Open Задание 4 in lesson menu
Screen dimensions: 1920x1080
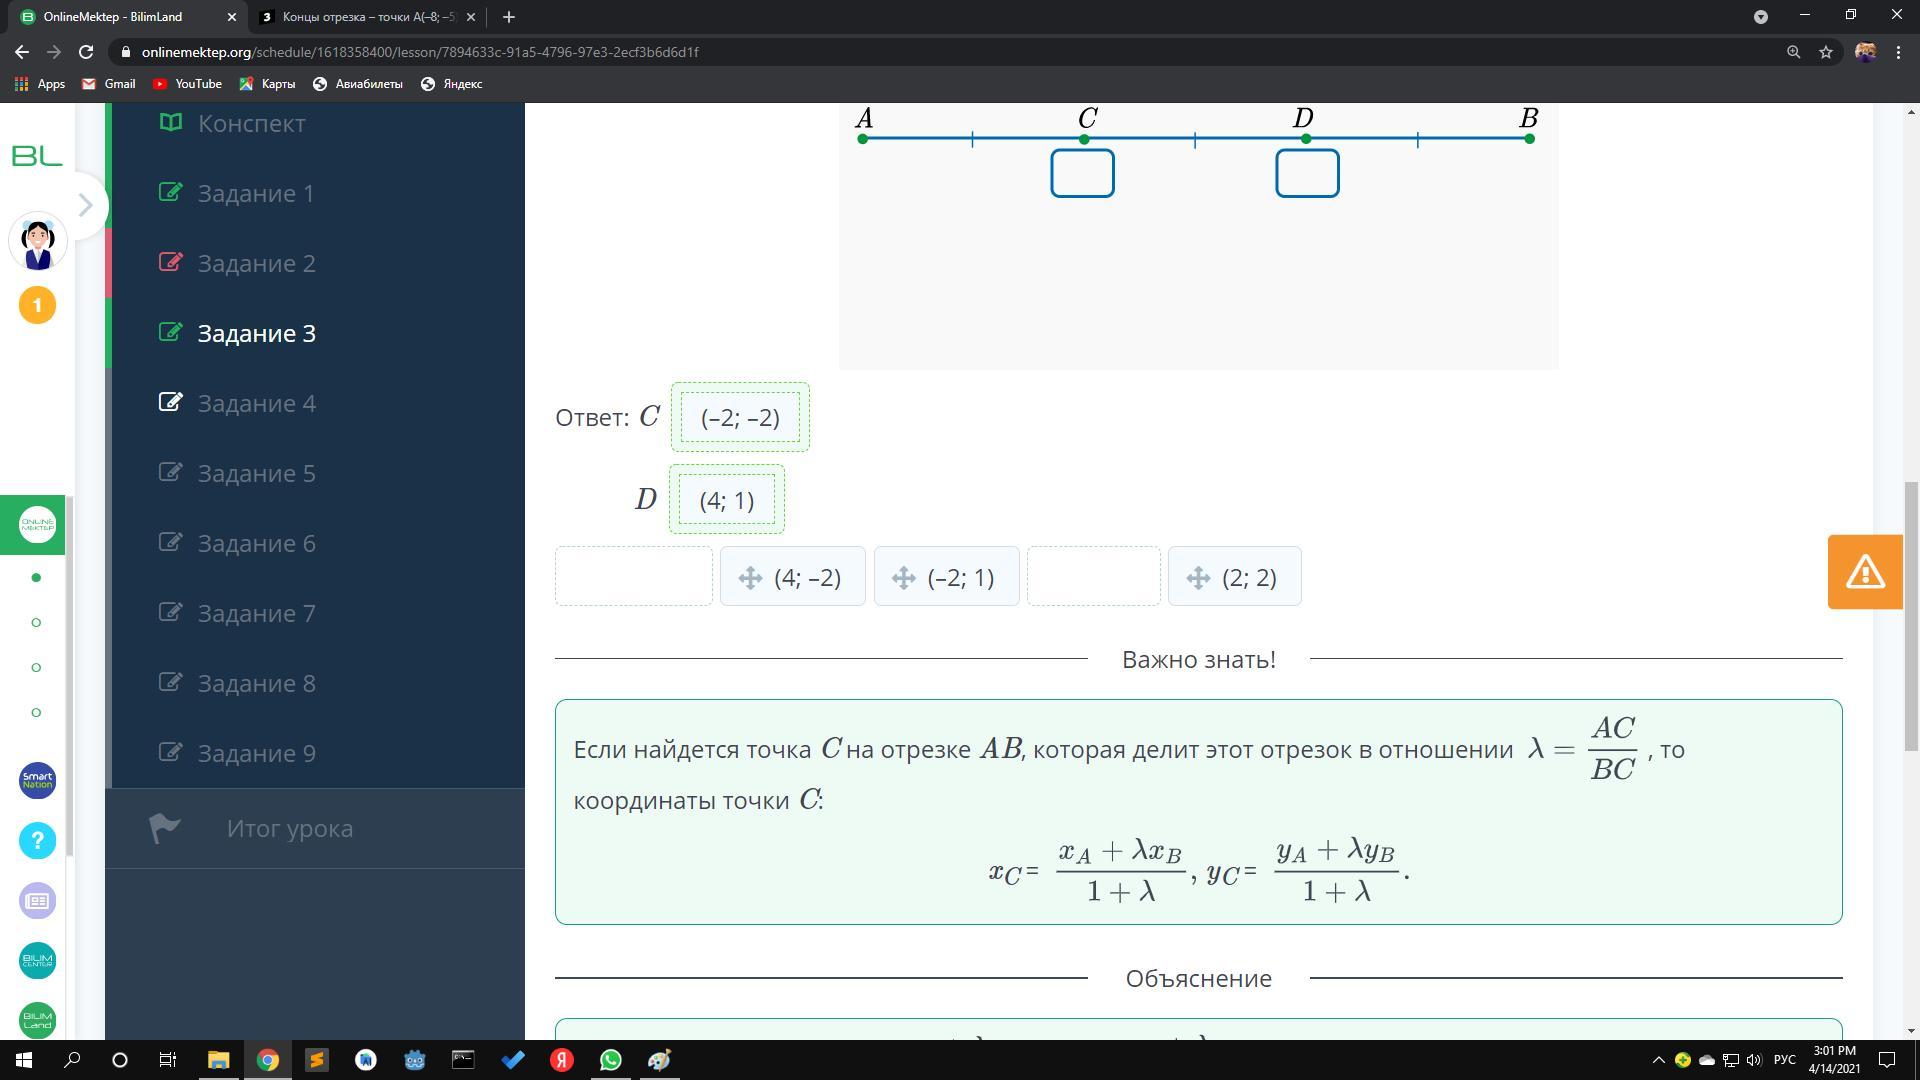coord(256,403)
